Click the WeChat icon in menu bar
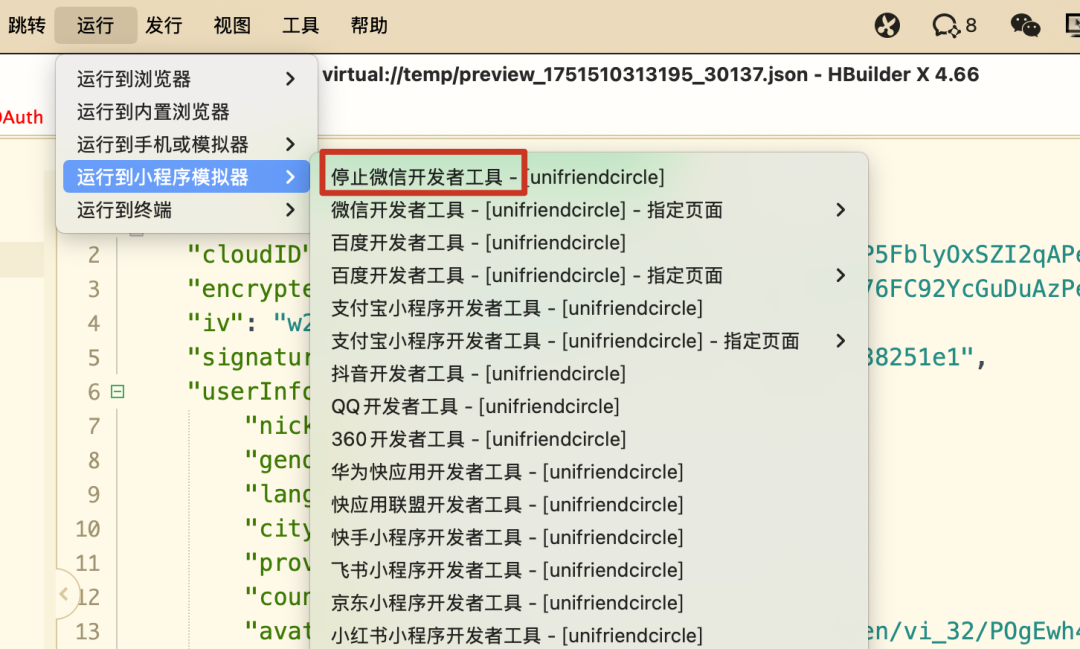This screenshot has width=1080, height=649. (x=1025, y=25)
